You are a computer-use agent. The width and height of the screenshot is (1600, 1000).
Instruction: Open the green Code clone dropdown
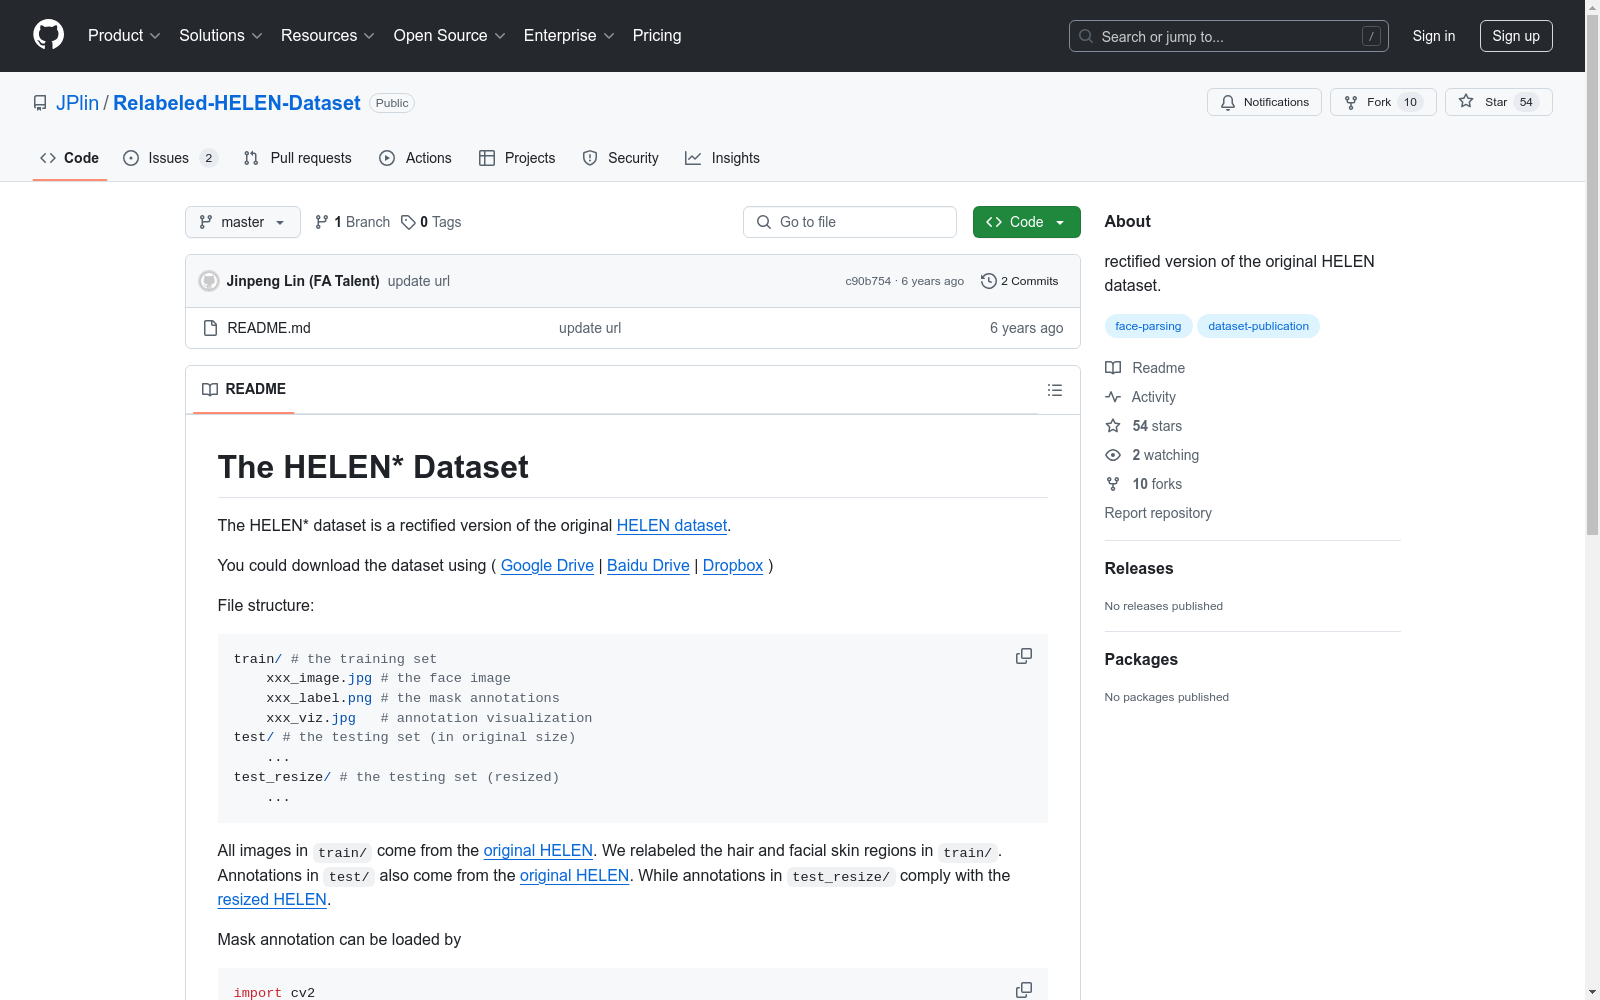click(1027, 222)
